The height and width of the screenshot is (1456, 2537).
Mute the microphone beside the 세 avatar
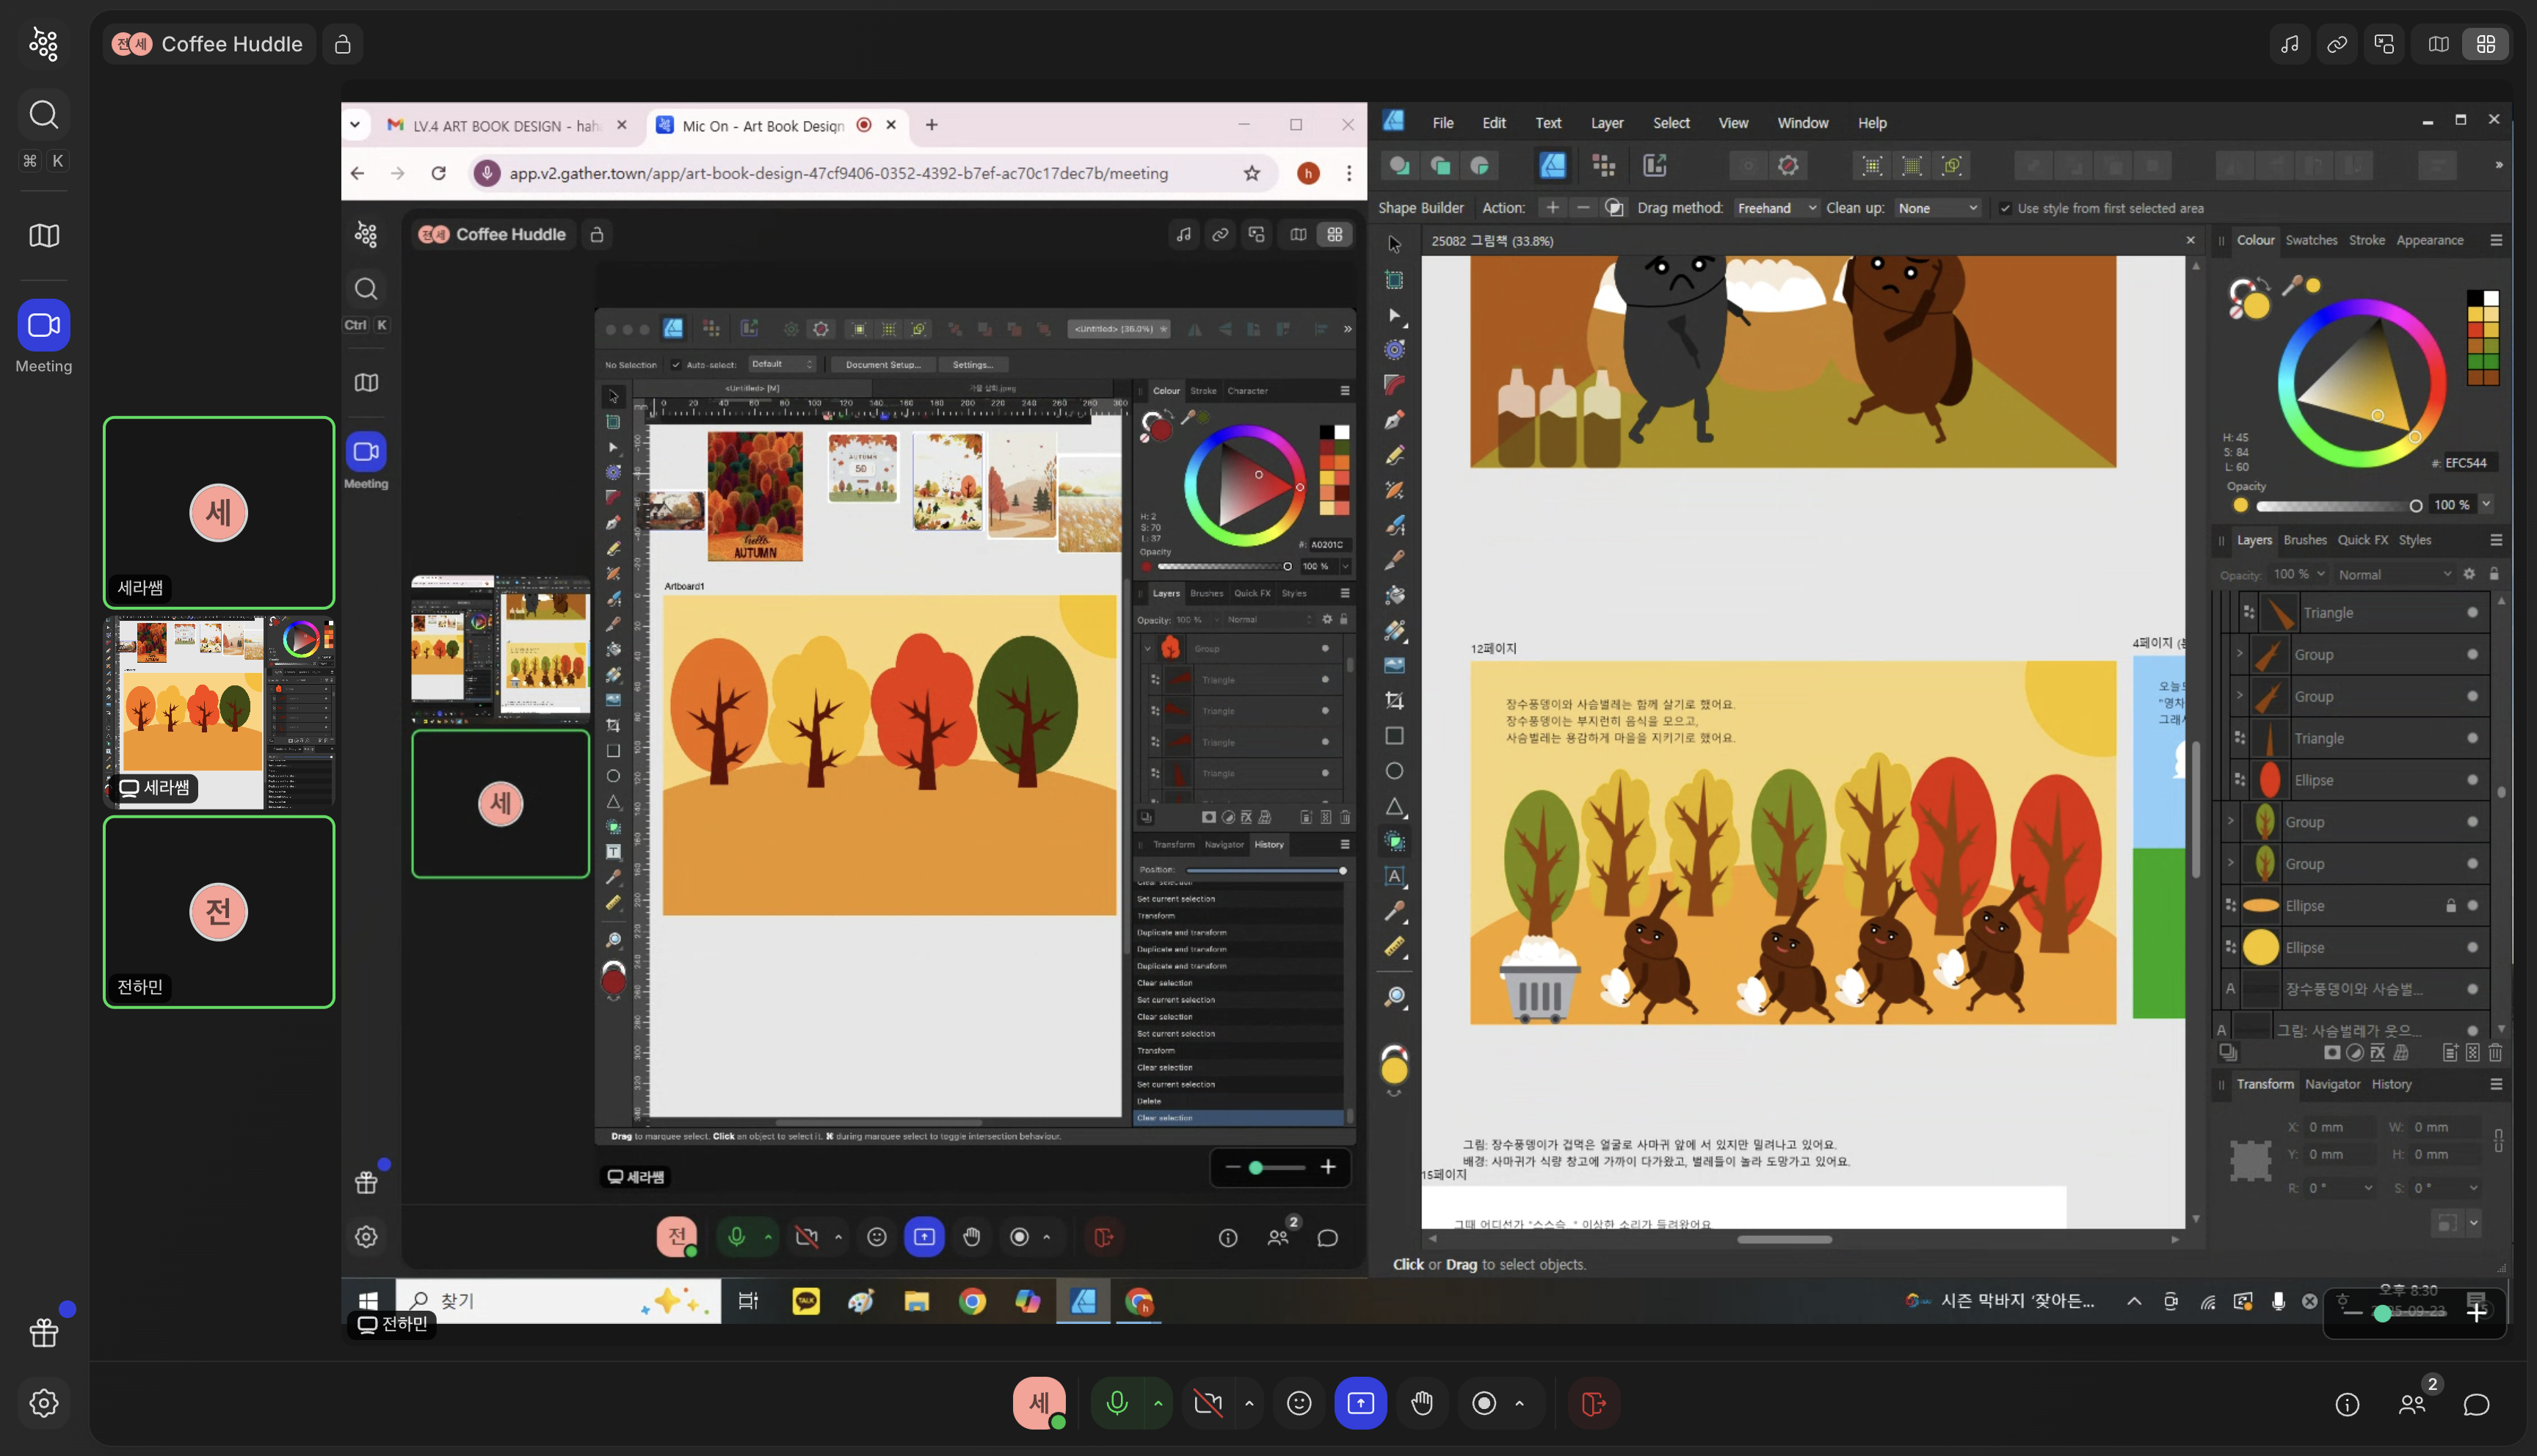pyautogui.click(x=1116, y=1403)
